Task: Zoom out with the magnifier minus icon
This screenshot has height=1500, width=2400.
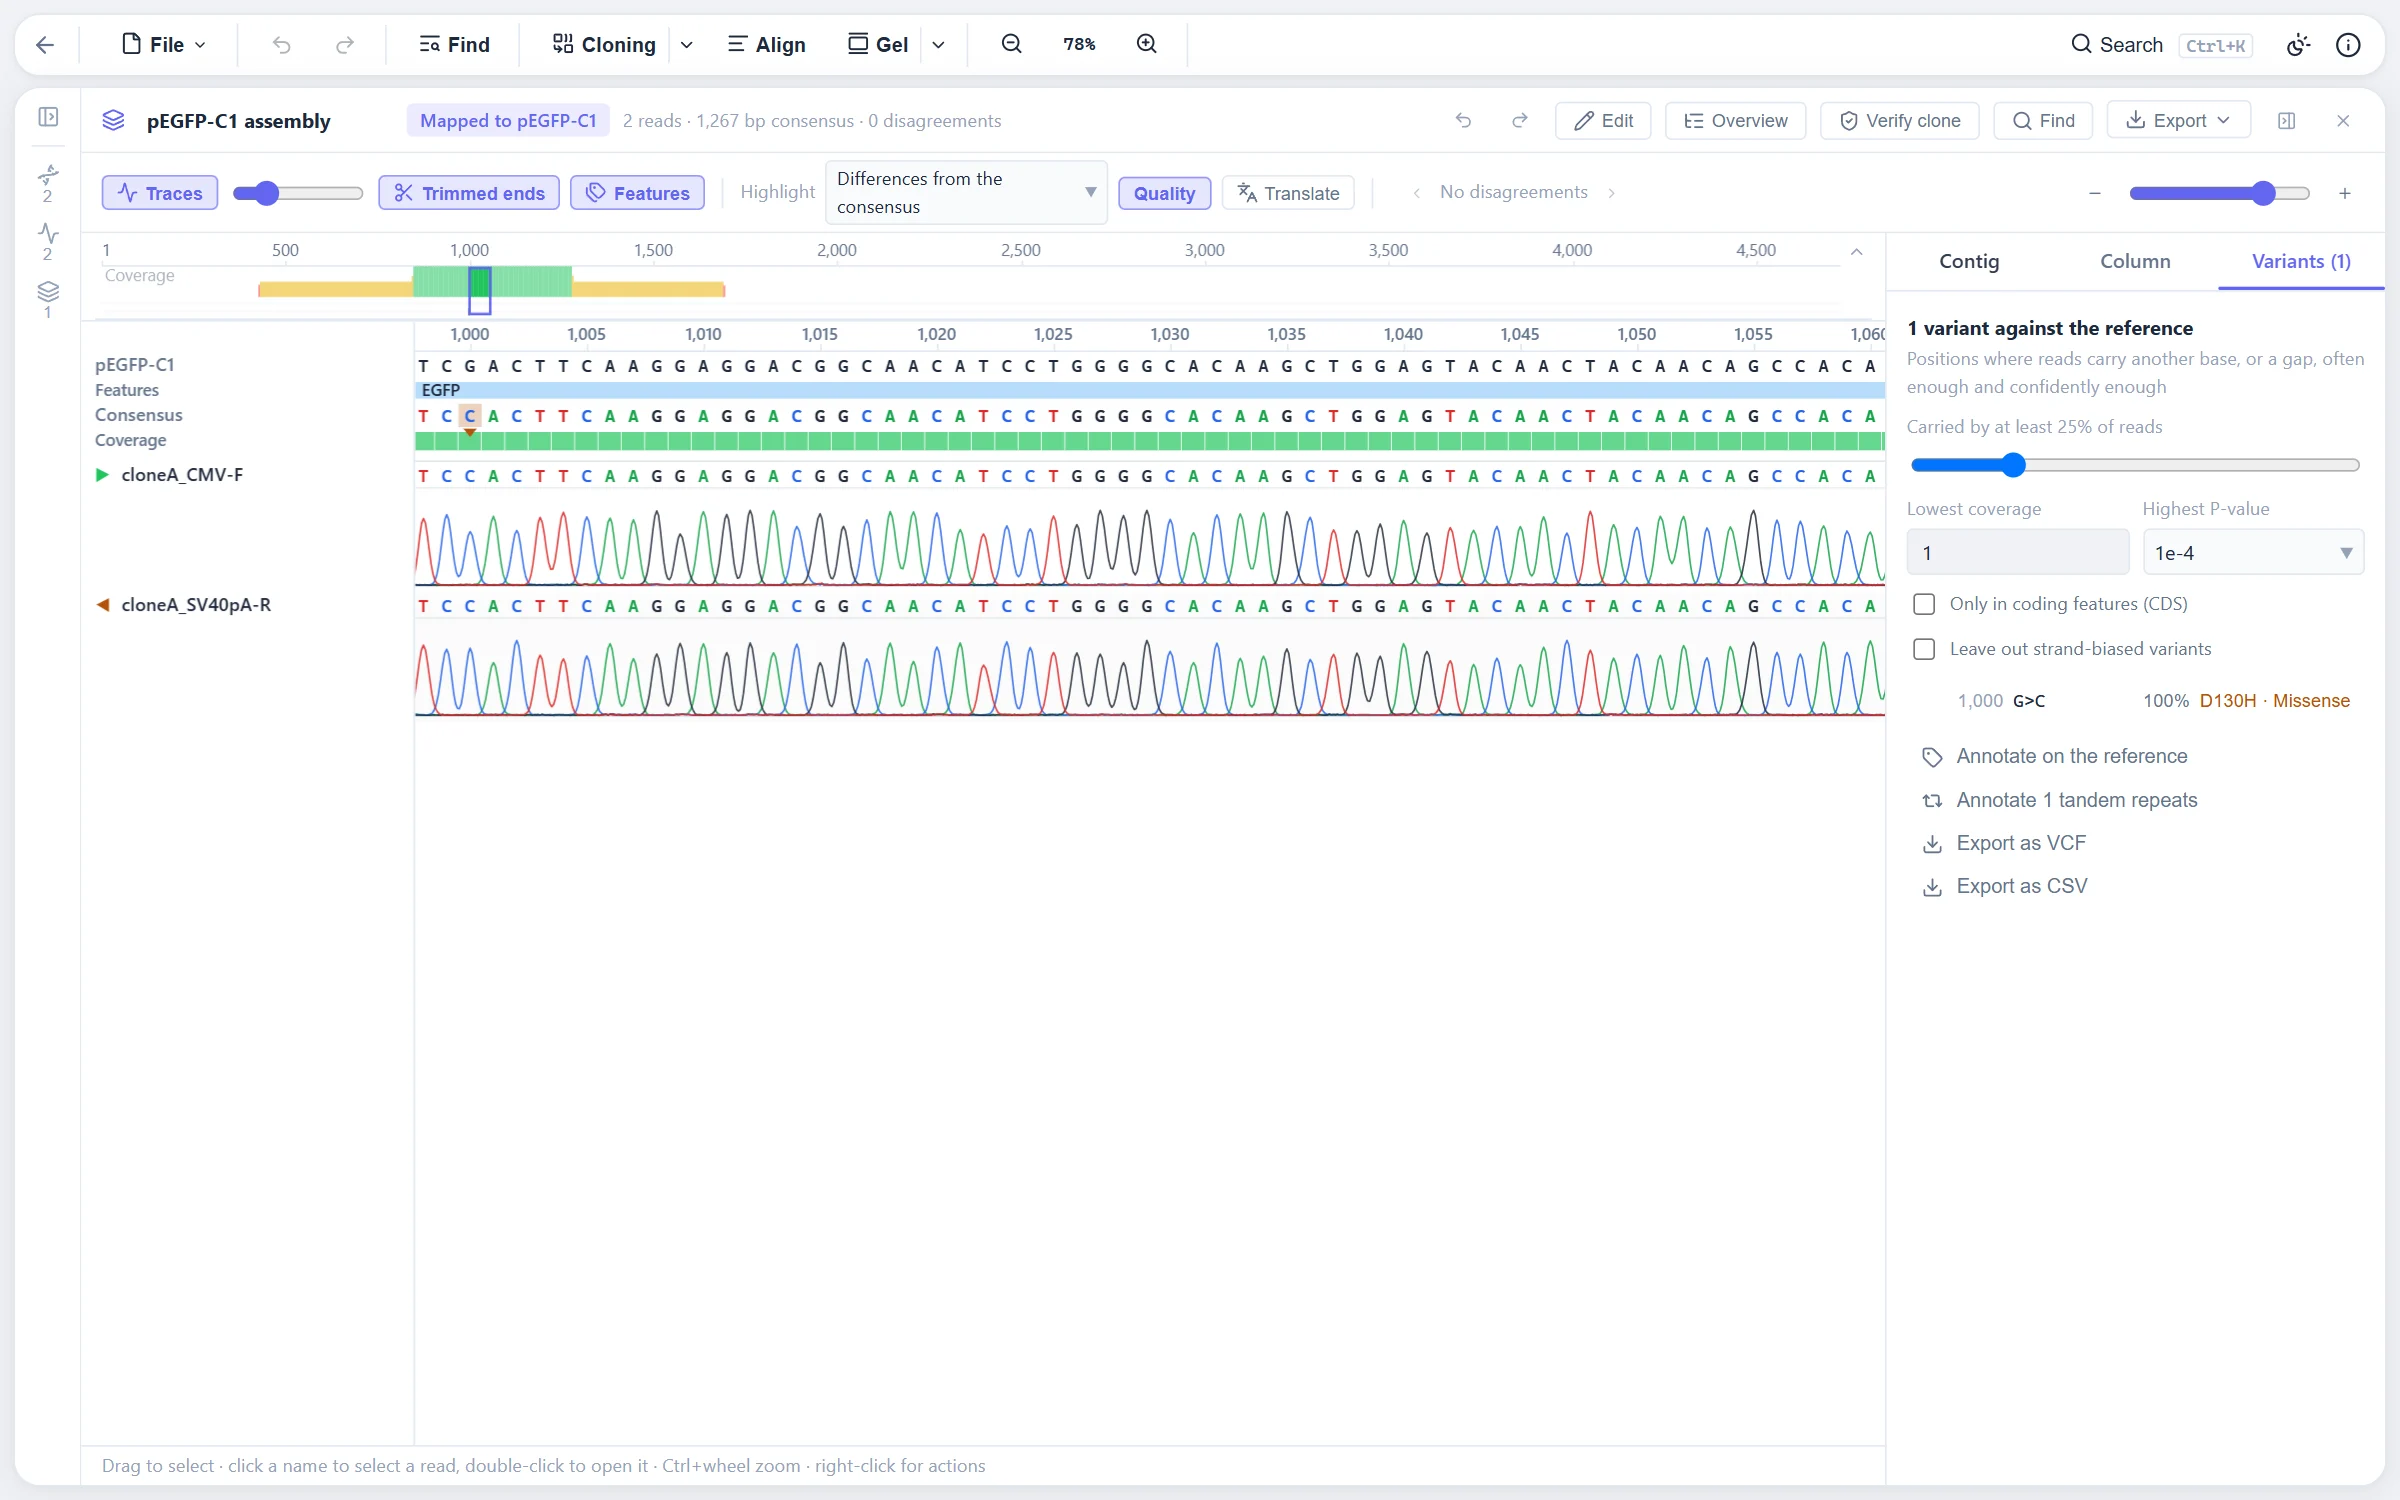Action: click(1012, 44)
